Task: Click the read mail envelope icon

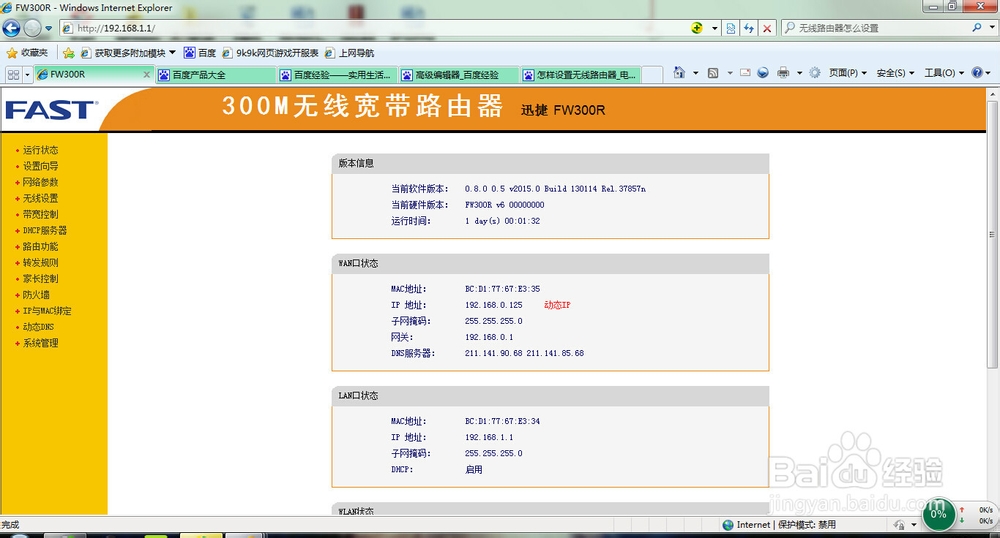Action: pos(745,73)
